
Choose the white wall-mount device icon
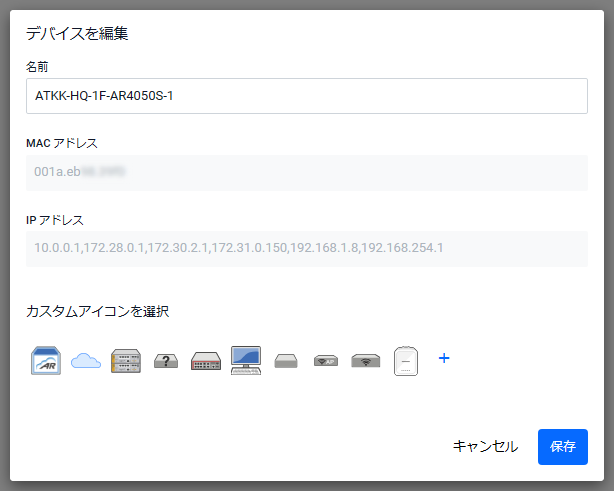coord(406,360)
